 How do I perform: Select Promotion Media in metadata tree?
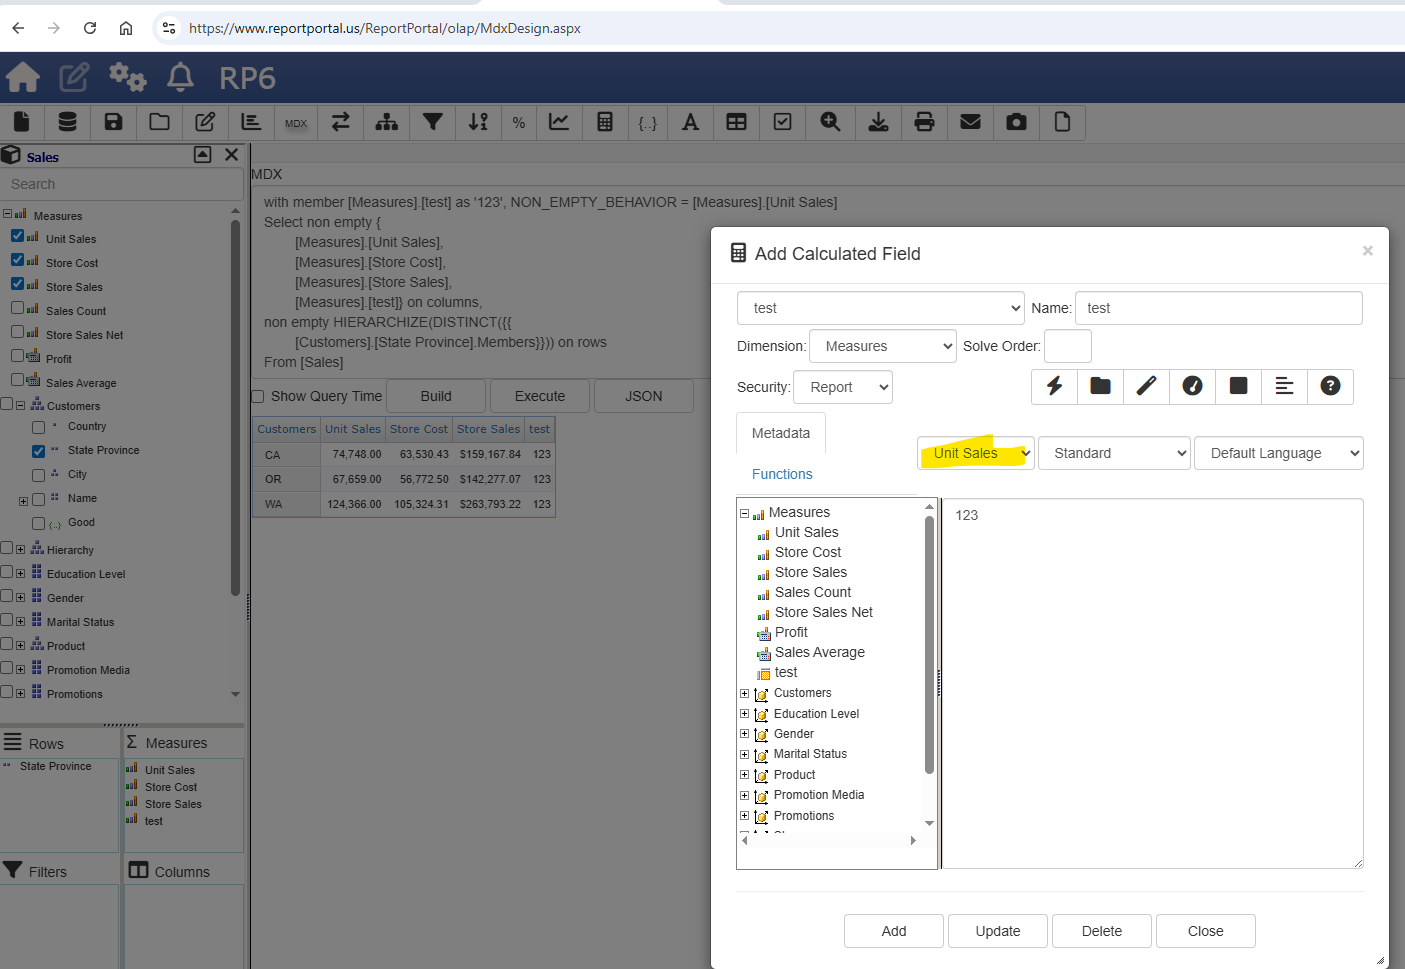point(818,795)
